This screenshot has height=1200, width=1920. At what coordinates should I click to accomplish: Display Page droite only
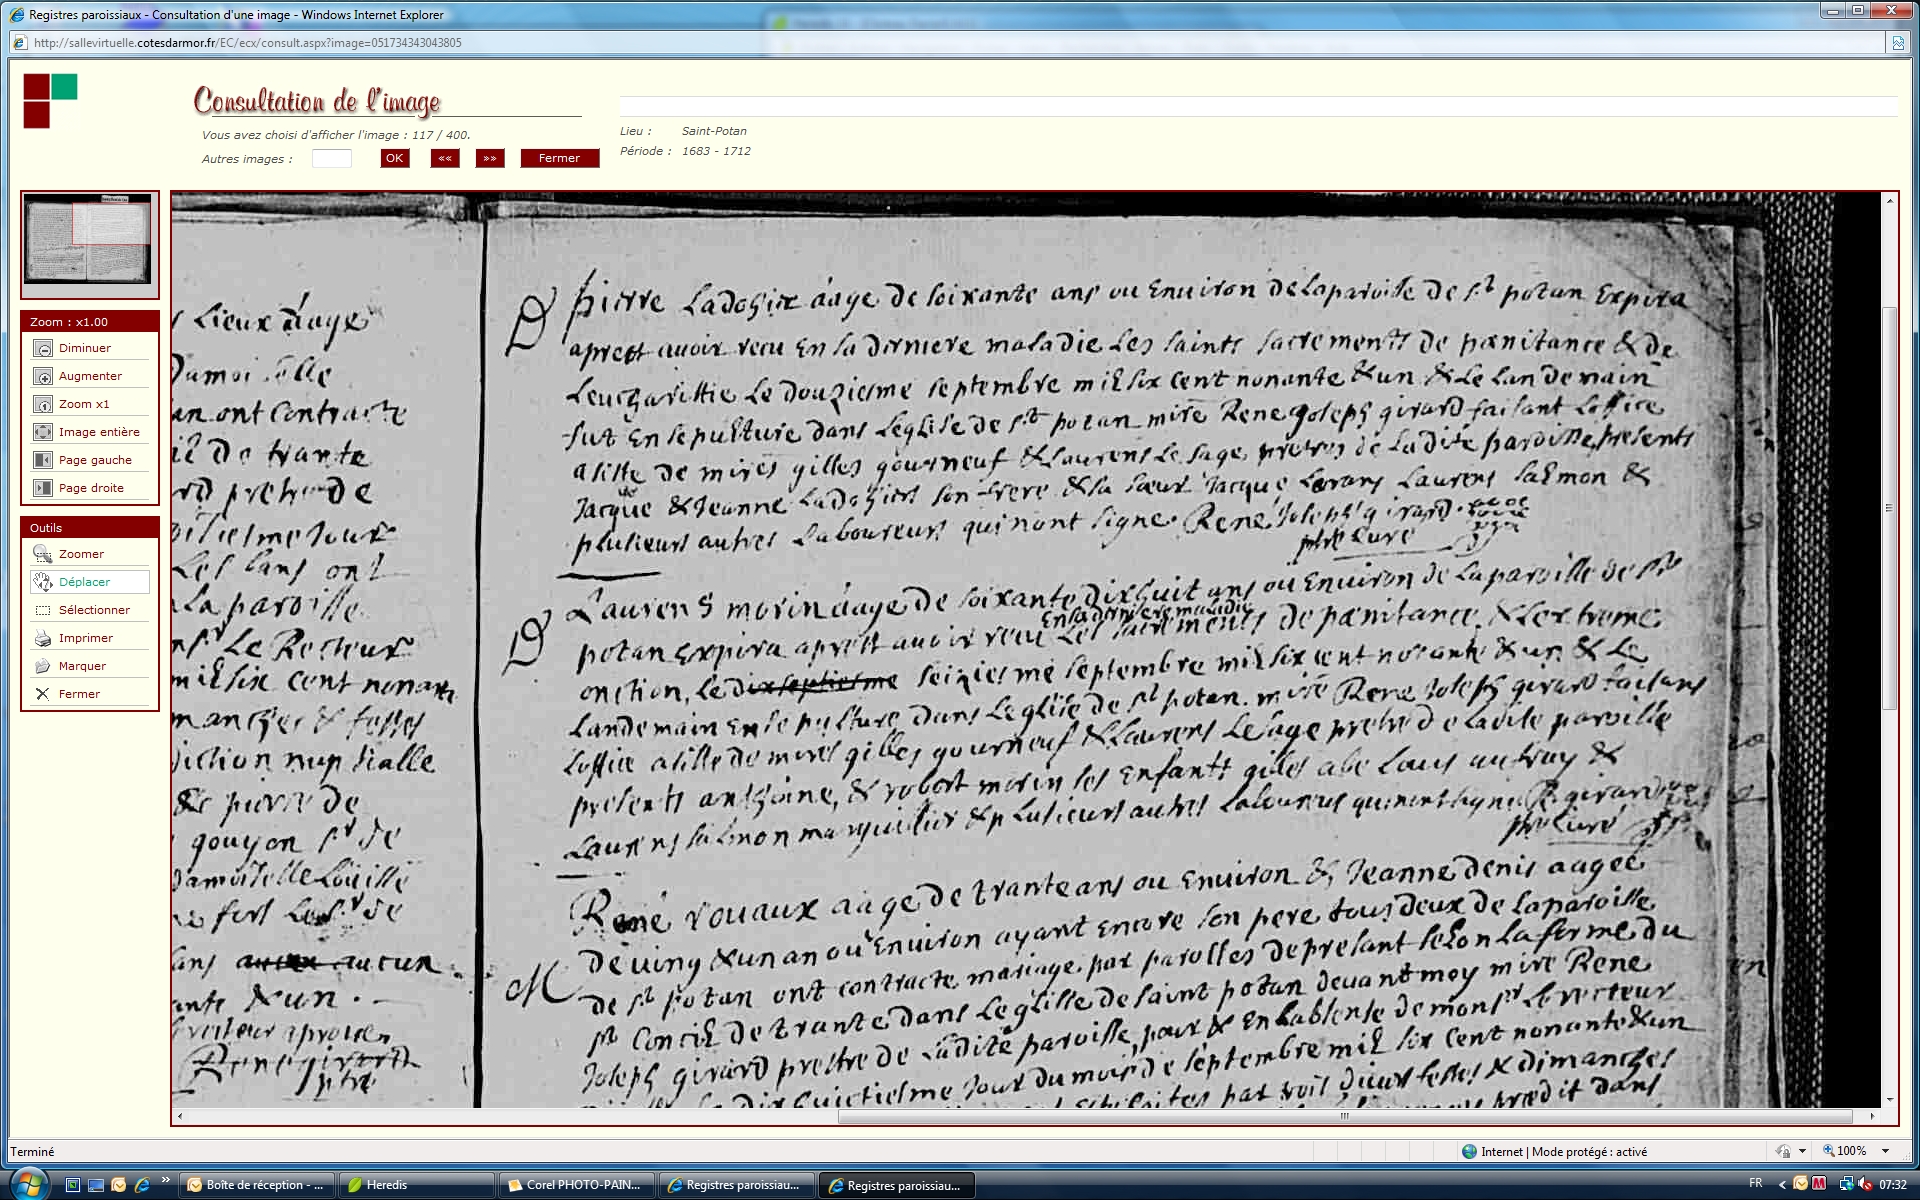pyautogui.click(x=43, y=488)
